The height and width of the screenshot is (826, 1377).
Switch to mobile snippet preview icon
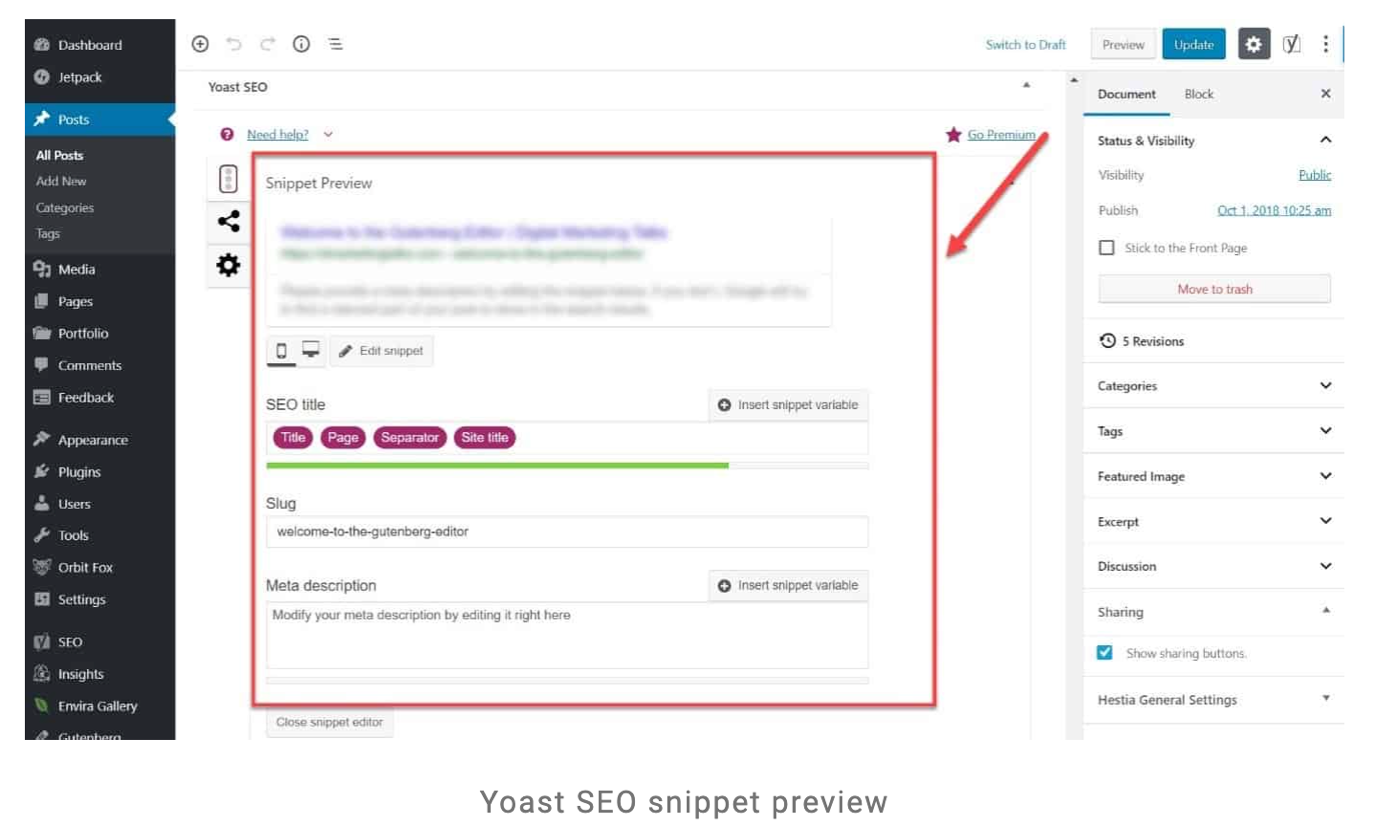[282, 351]
